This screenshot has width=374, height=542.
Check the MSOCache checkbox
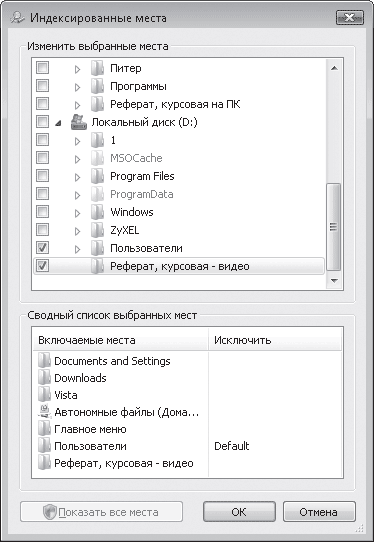pos(43,157)
